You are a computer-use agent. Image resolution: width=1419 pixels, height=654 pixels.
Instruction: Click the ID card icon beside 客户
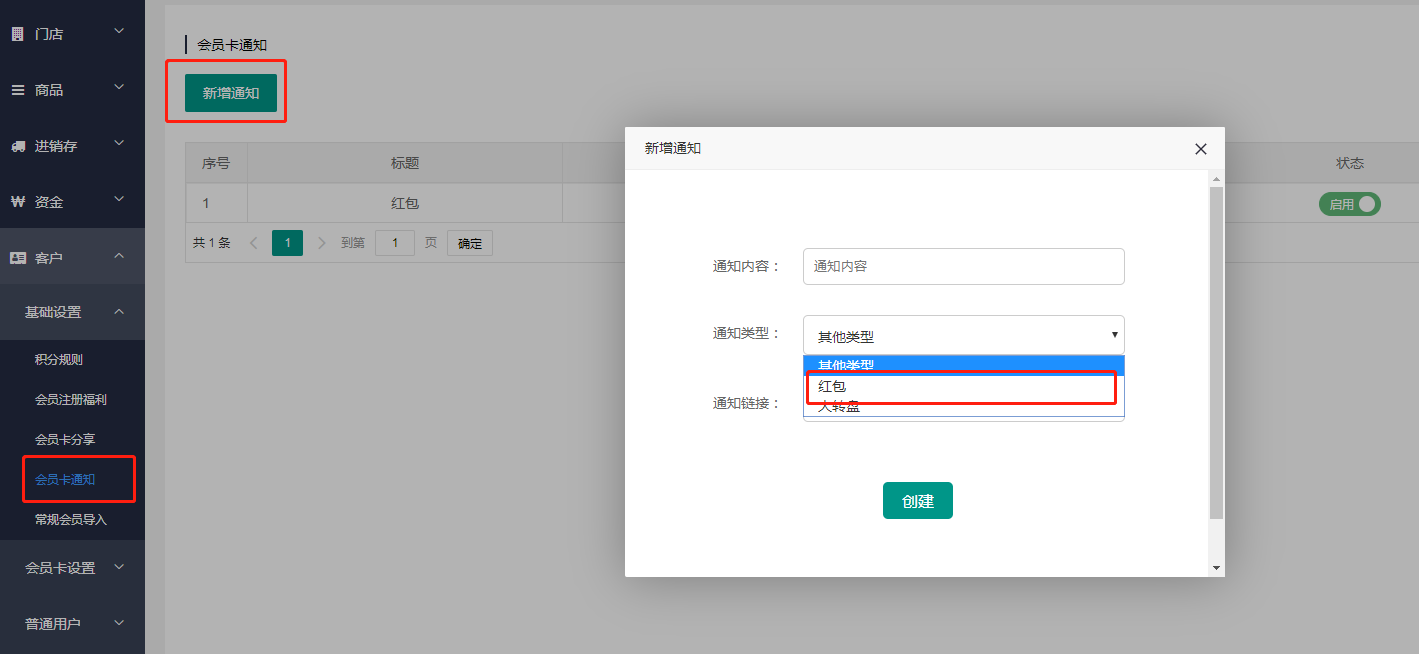click(17, 258)
